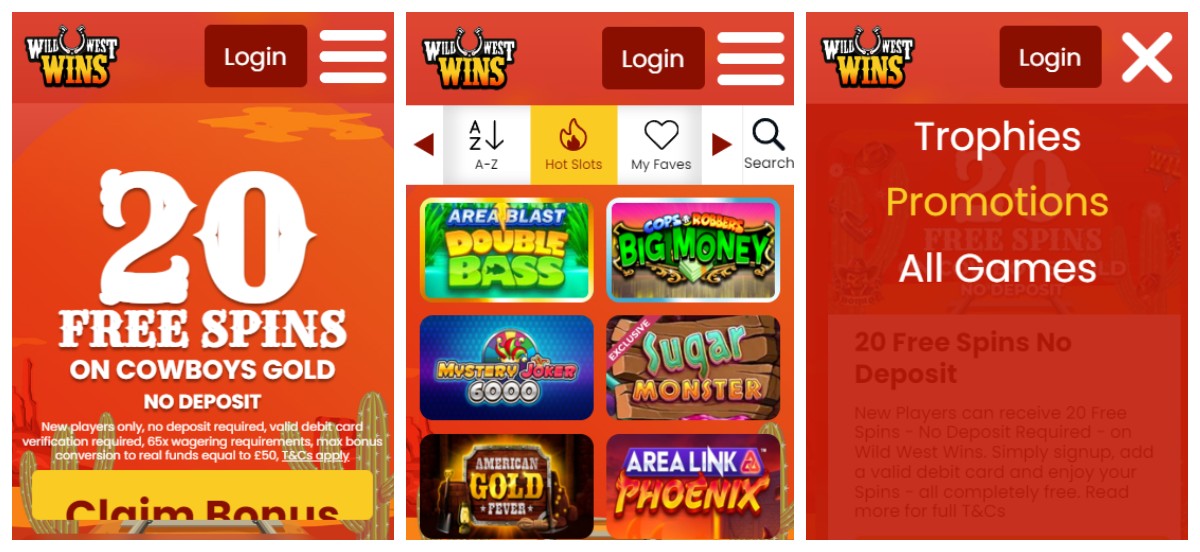Tap Login on the left screen
This screenshot has width=1200, height=552.
pos(255,57)
